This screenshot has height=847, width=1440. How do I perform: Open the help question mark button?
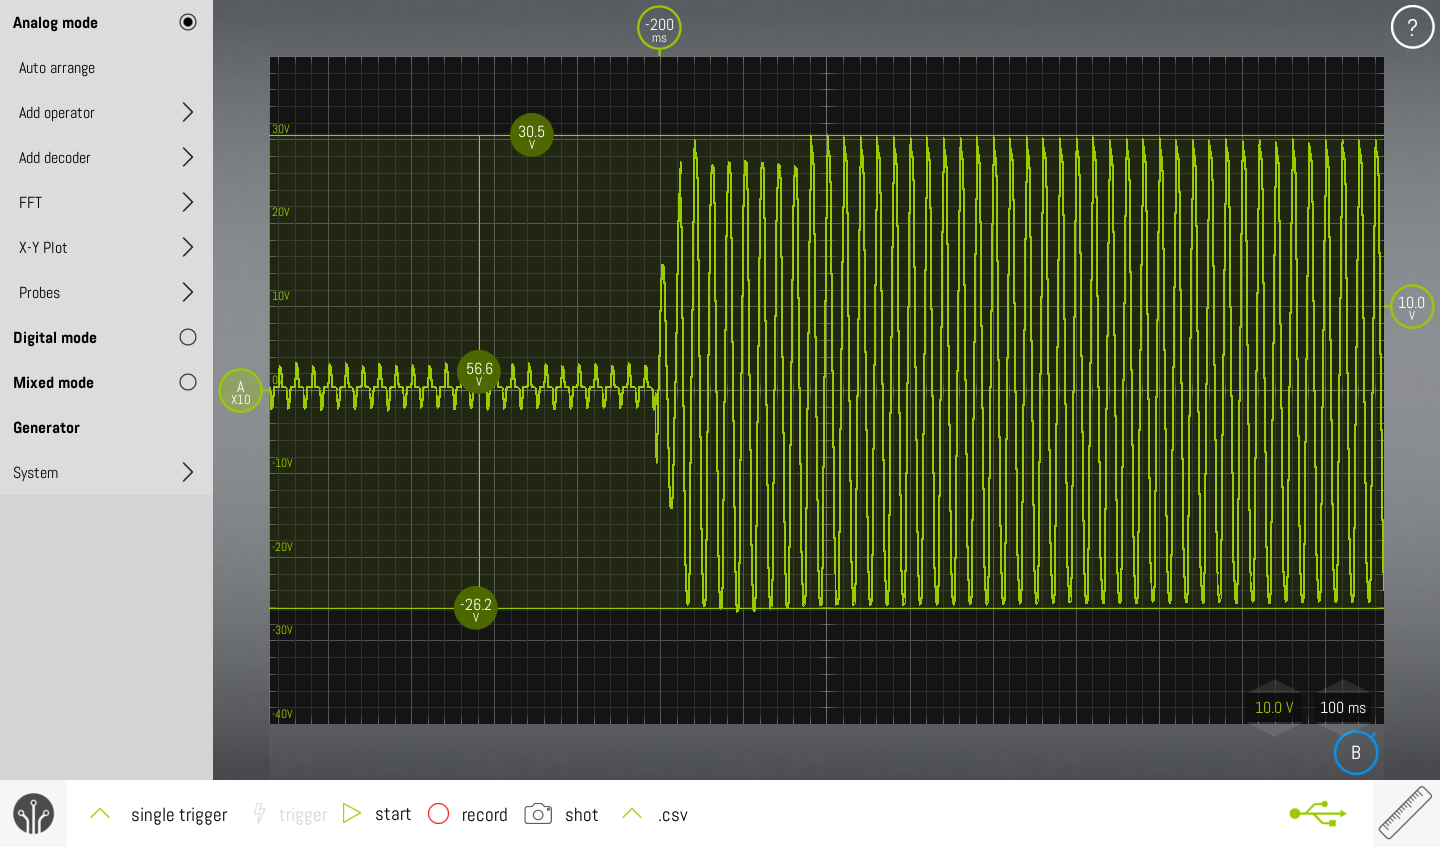pos(1412,27)
